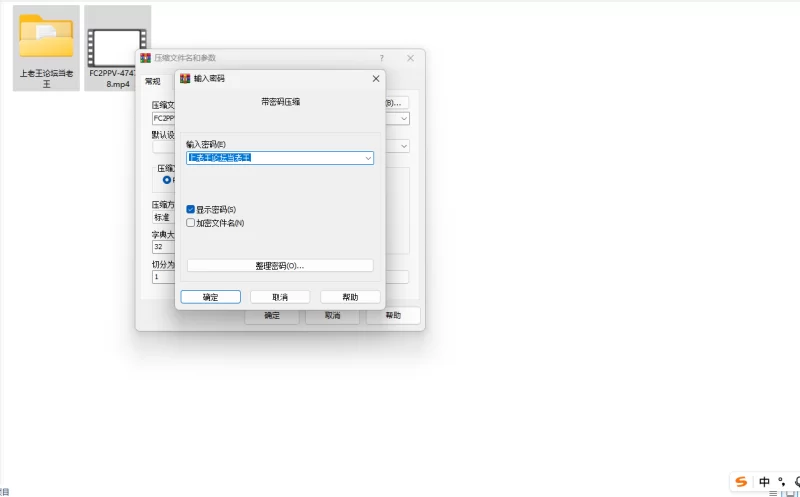Select the archive format radio button in back window

pos(167,180)
